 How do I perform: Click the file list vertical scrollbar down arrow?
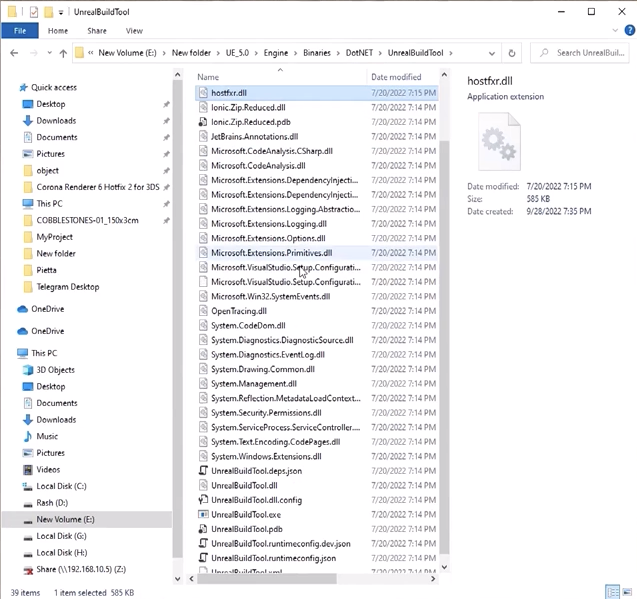[444, 567]
